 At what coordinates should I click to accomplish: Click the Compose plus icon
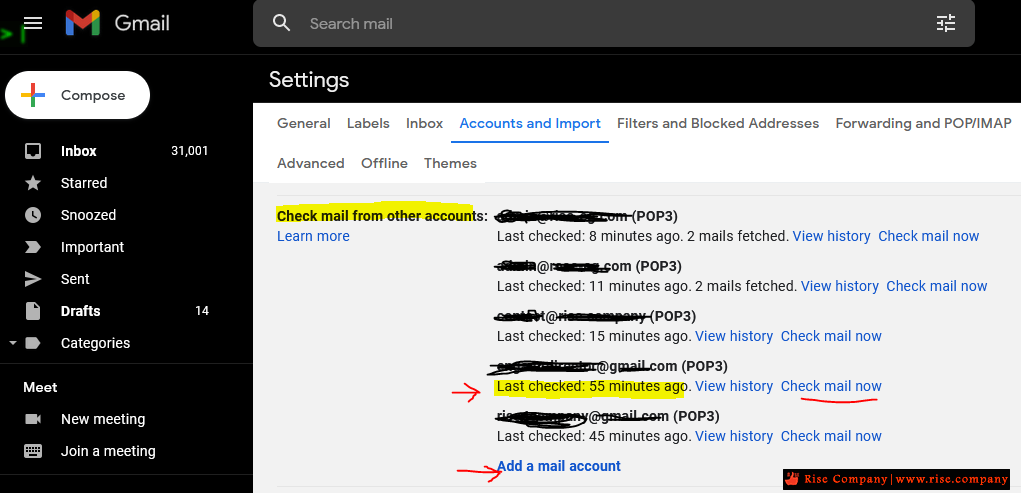point(33,95)
